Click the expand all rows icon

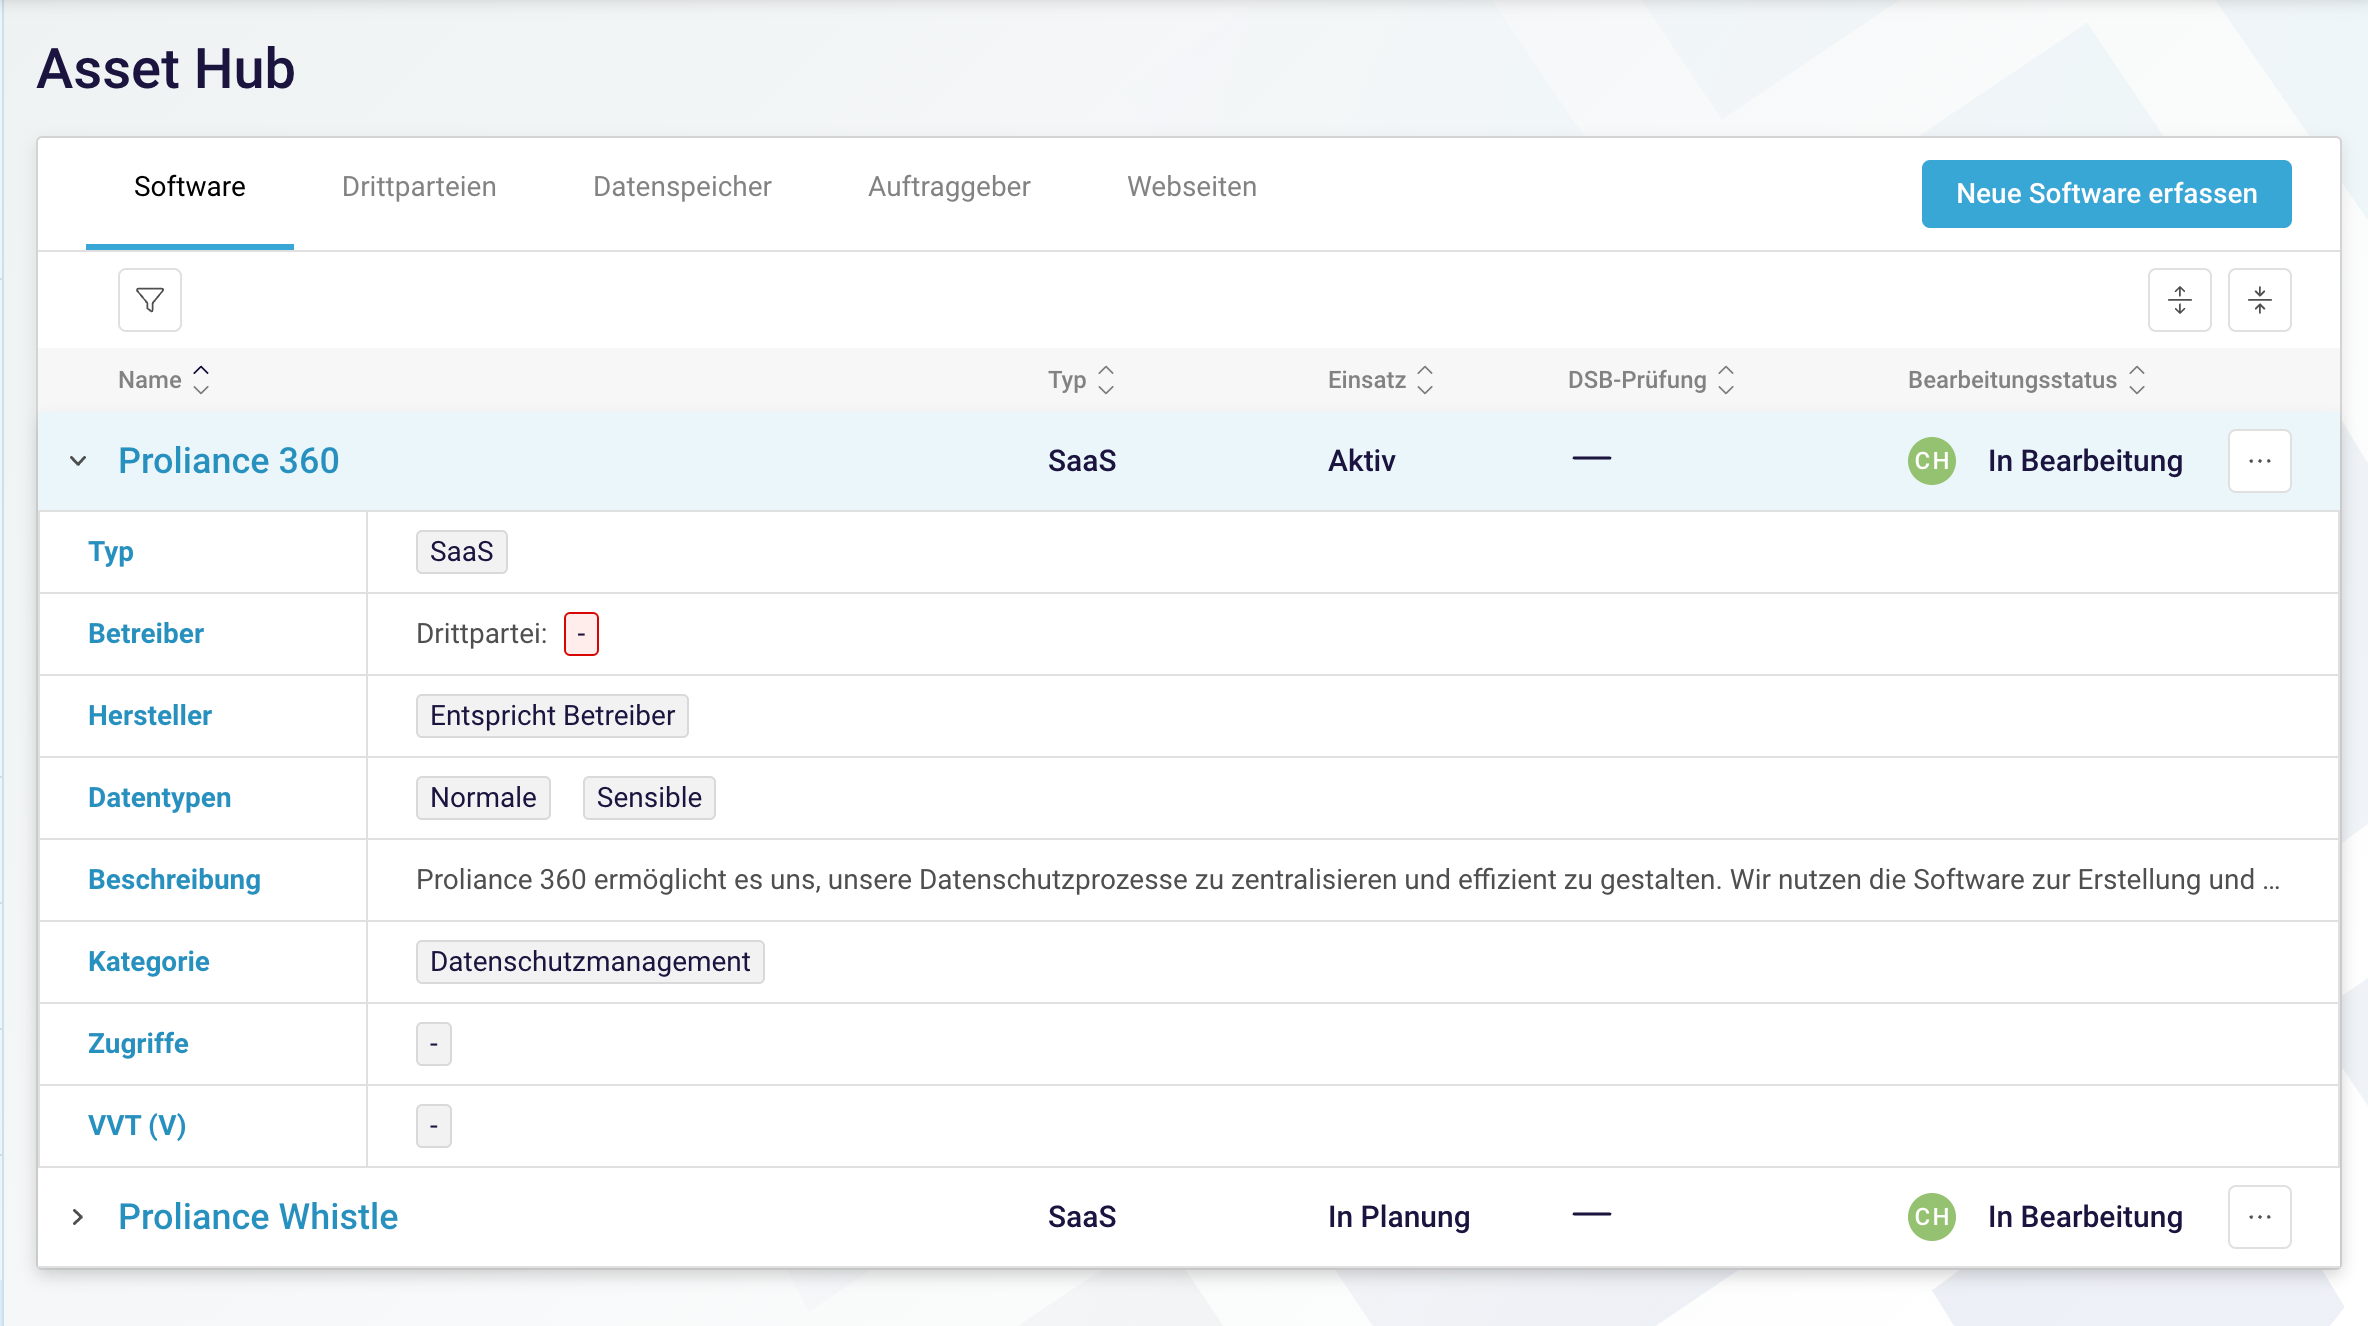(2179, 300)
